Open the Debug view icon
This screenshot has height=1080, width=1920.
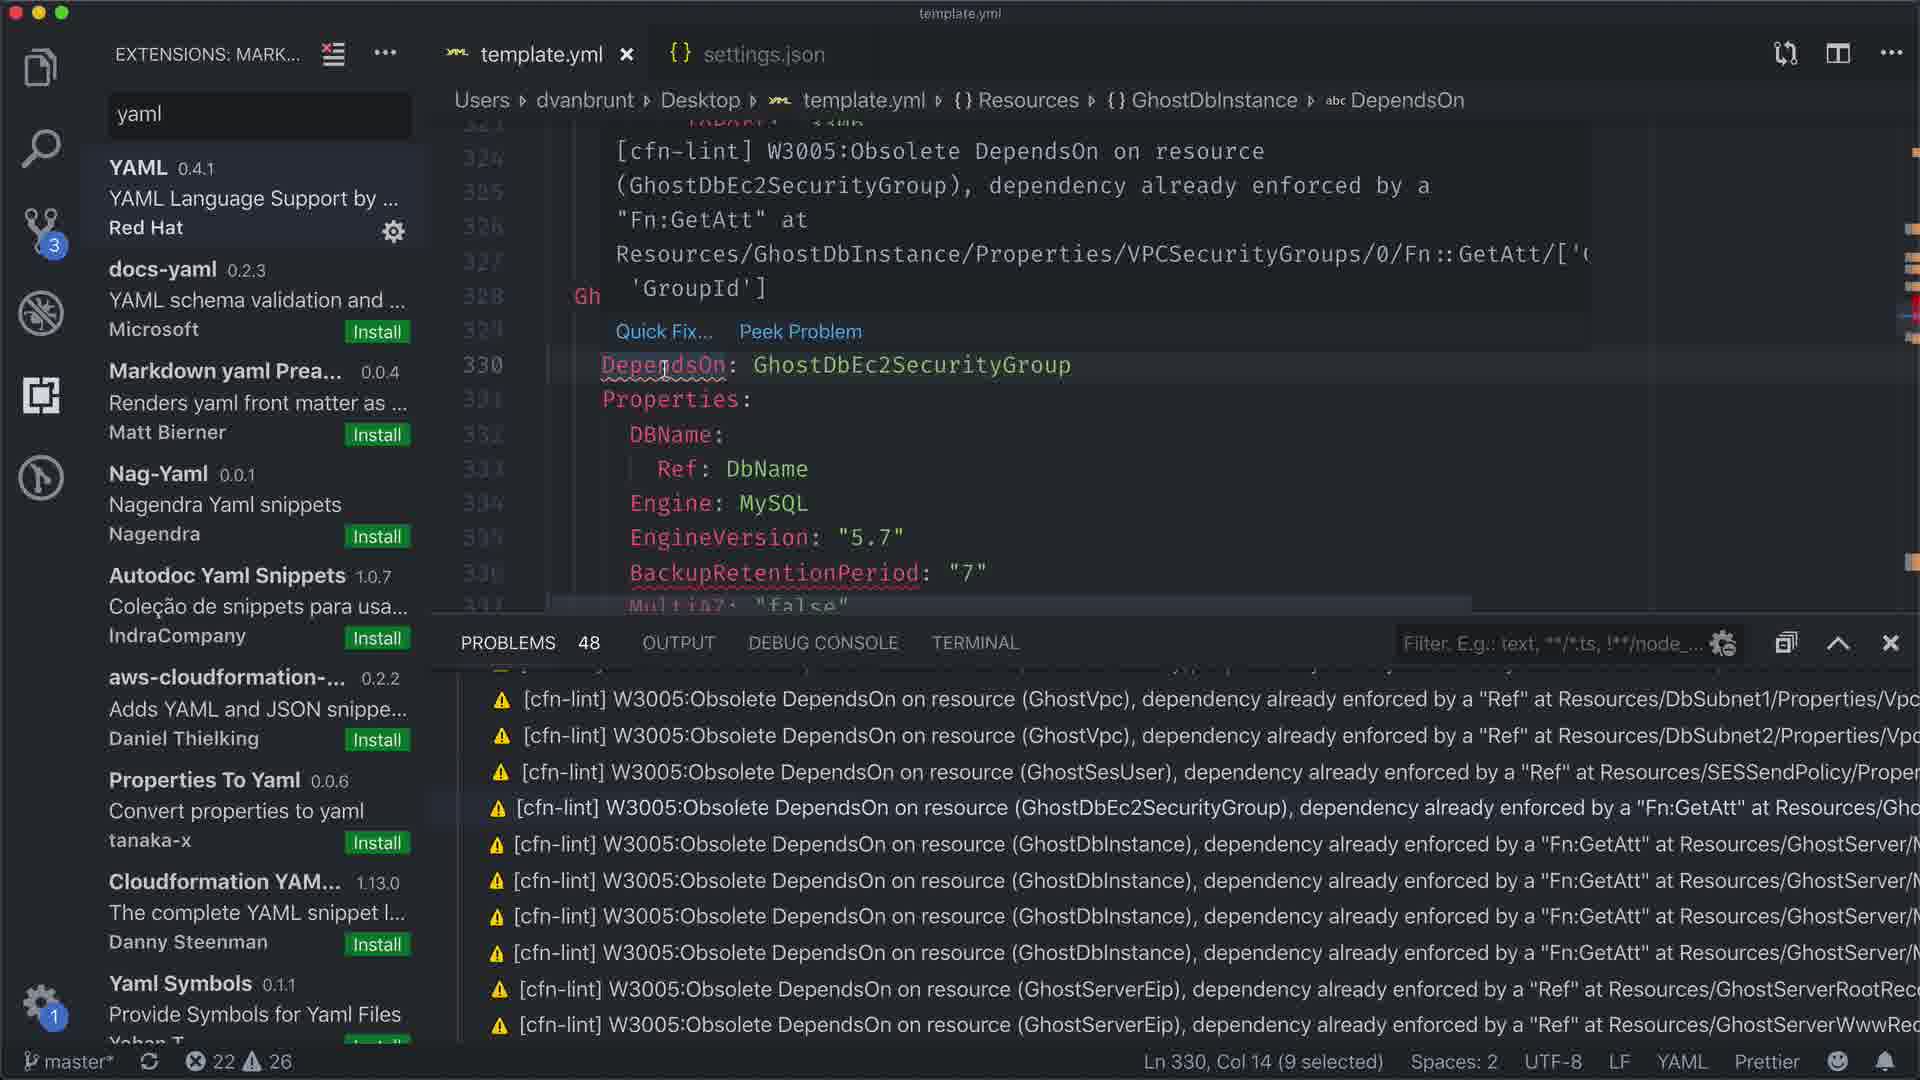[40, 313]
